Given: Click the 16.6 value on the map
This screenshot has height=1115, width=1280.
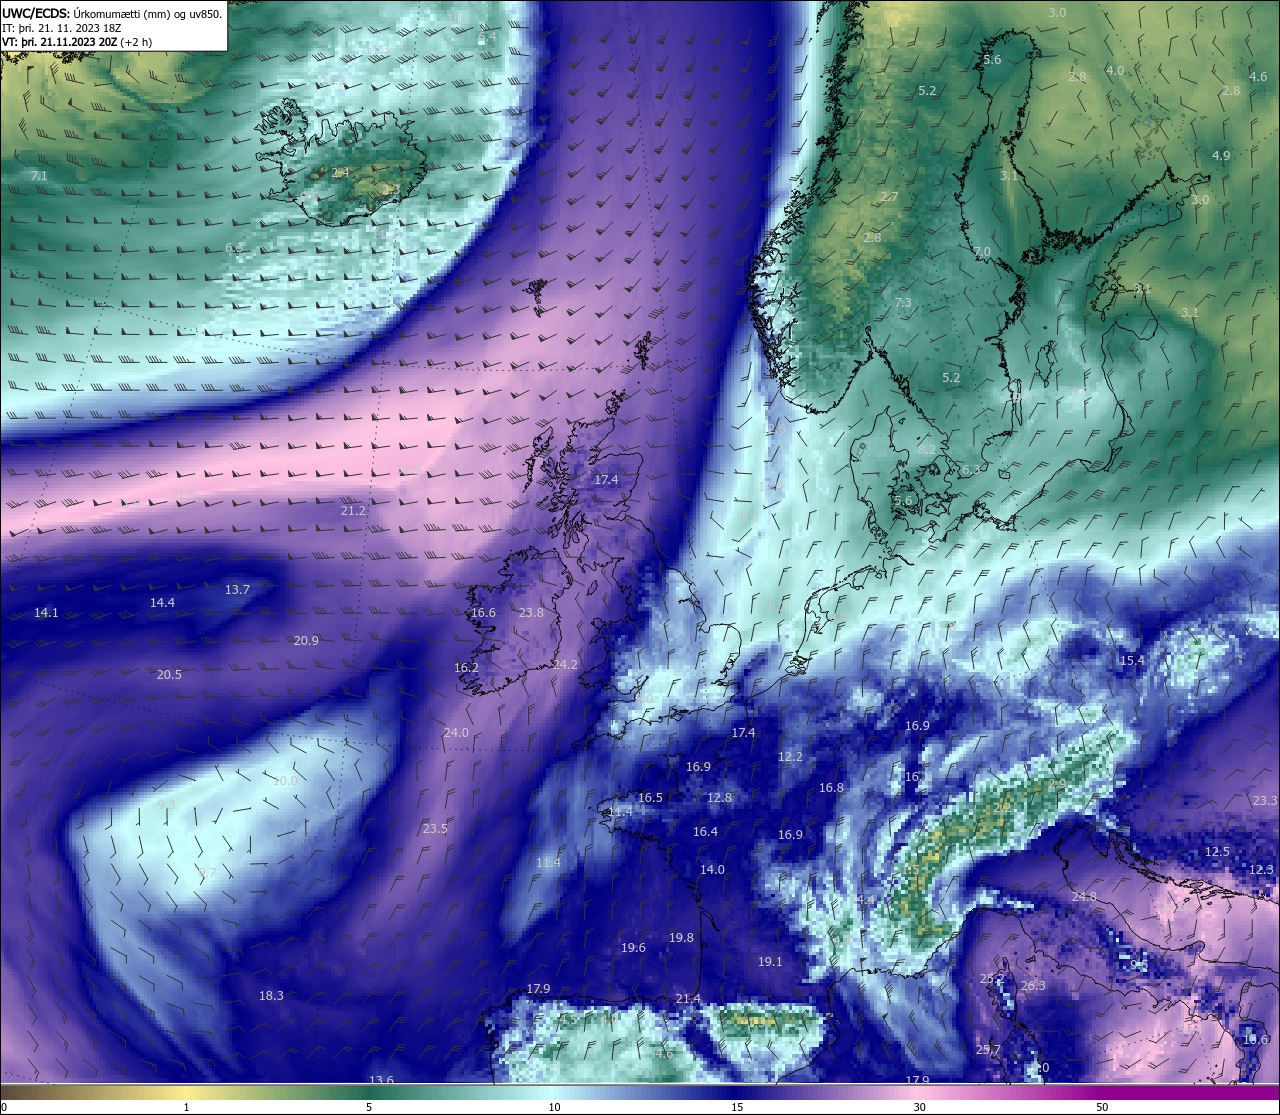Looking at the screenshot, I should 483,613.
